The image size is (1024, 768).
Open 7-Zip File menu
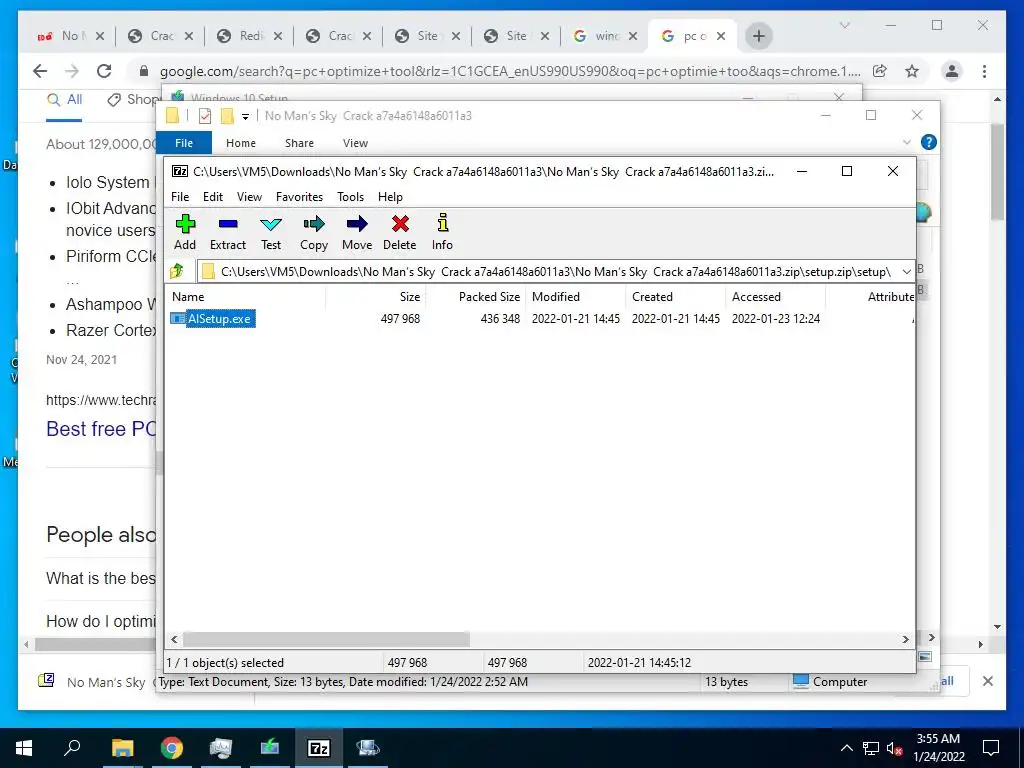point(180,197)
